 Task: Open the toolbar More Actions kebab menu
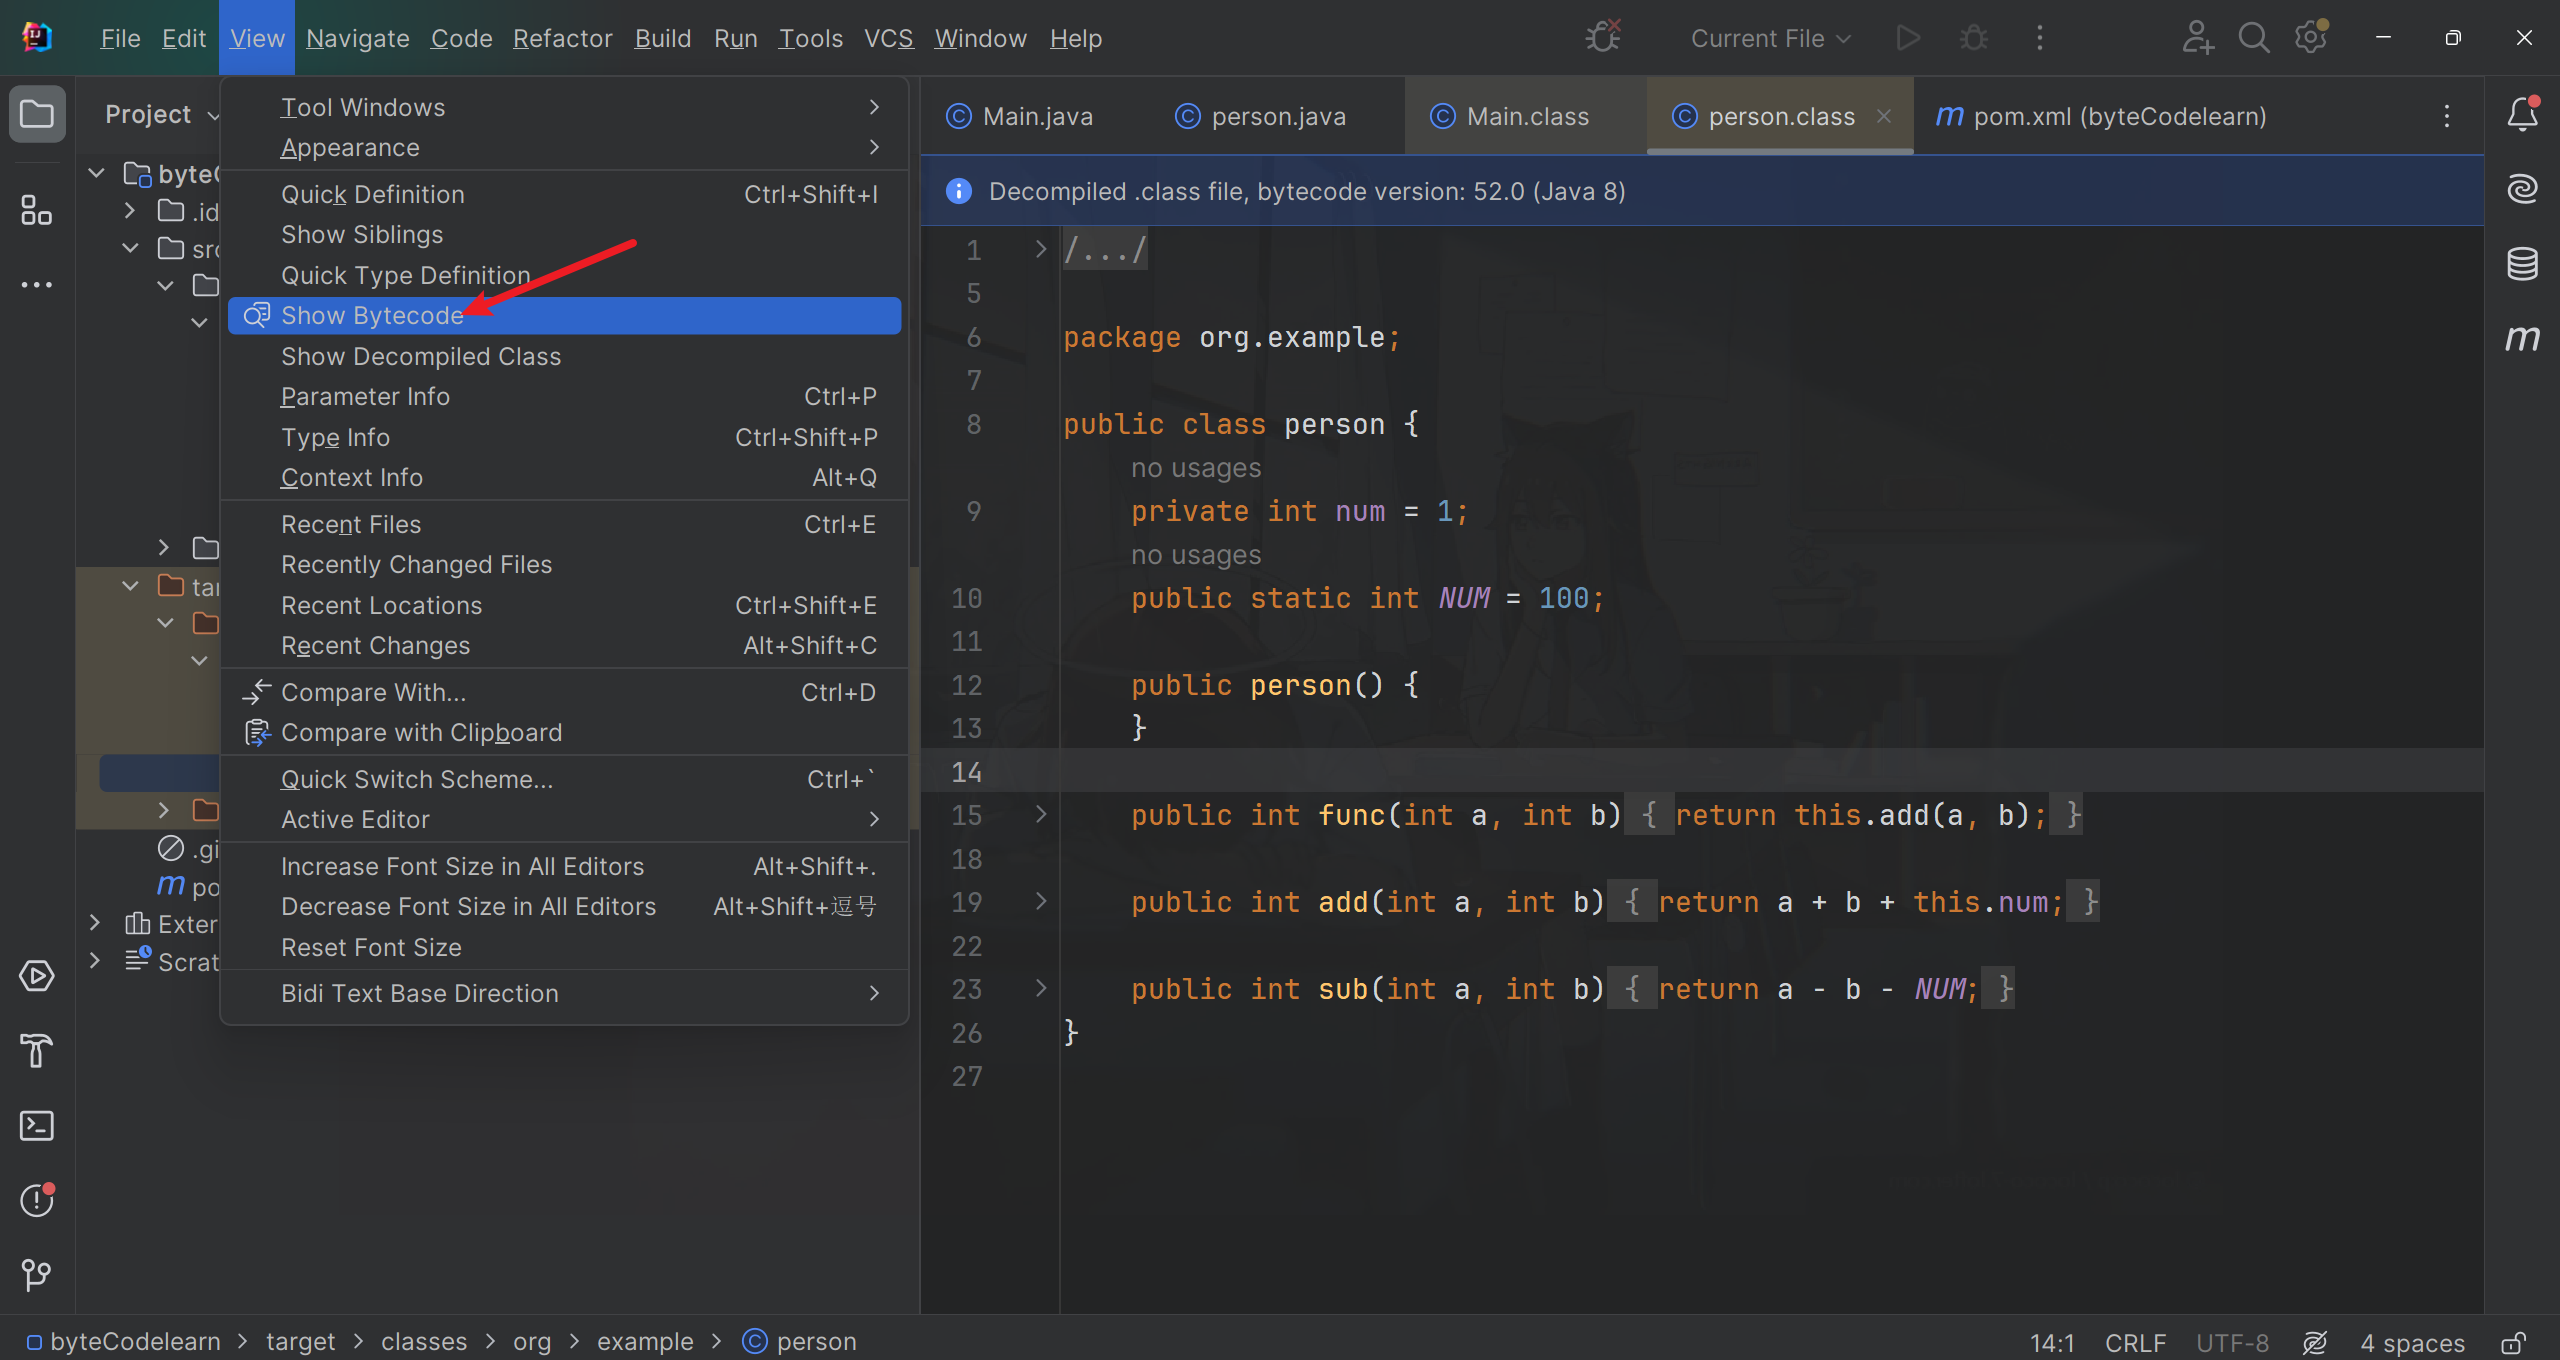coord(2040,38)
